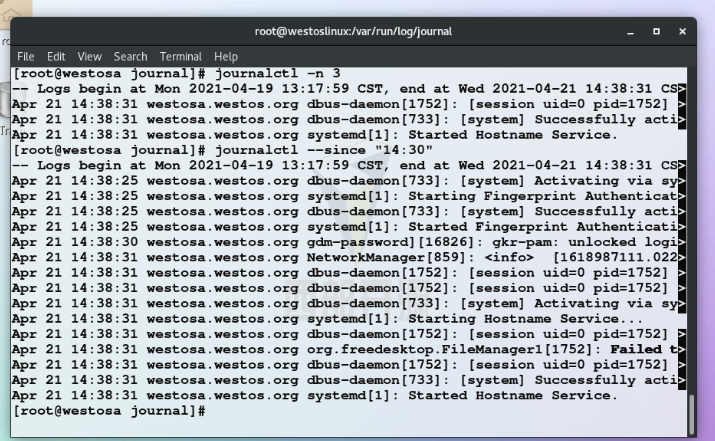Viewport: 715px width, 441px height.
Task: Click the "14:38:30" timestamp
Action: pos(104,242)
